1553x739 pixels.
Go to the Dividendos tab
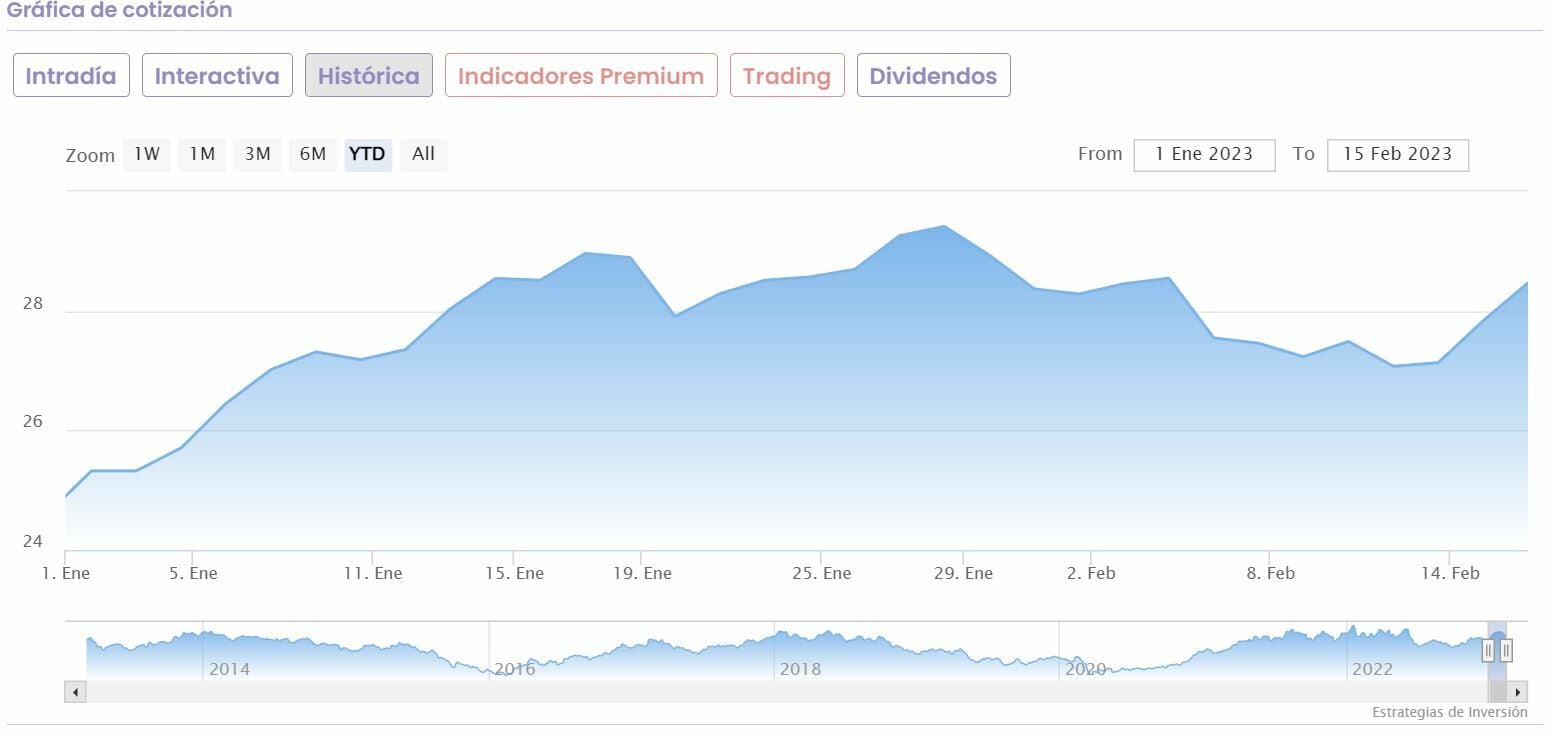click(x=933, y=76)
